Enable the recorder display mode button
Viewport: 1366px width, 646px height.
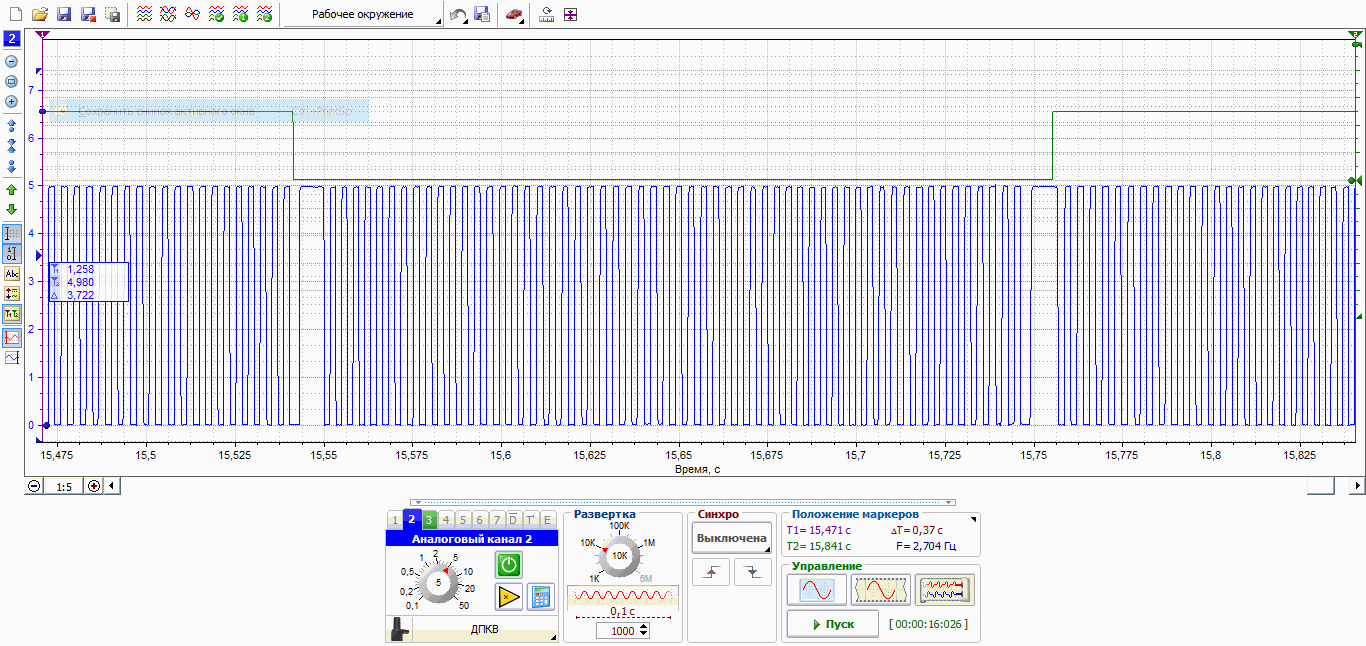pos(944,590)
